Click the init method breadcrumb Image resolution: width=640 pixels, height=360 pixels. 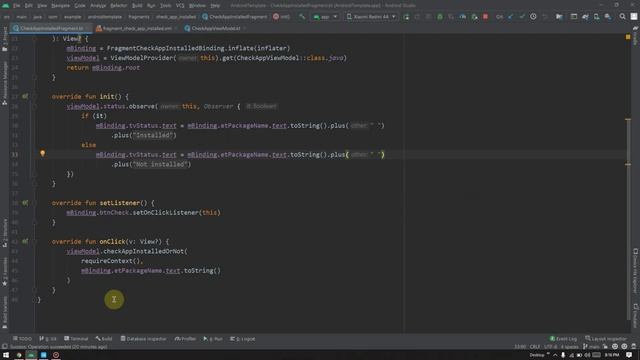pos(281,17)
